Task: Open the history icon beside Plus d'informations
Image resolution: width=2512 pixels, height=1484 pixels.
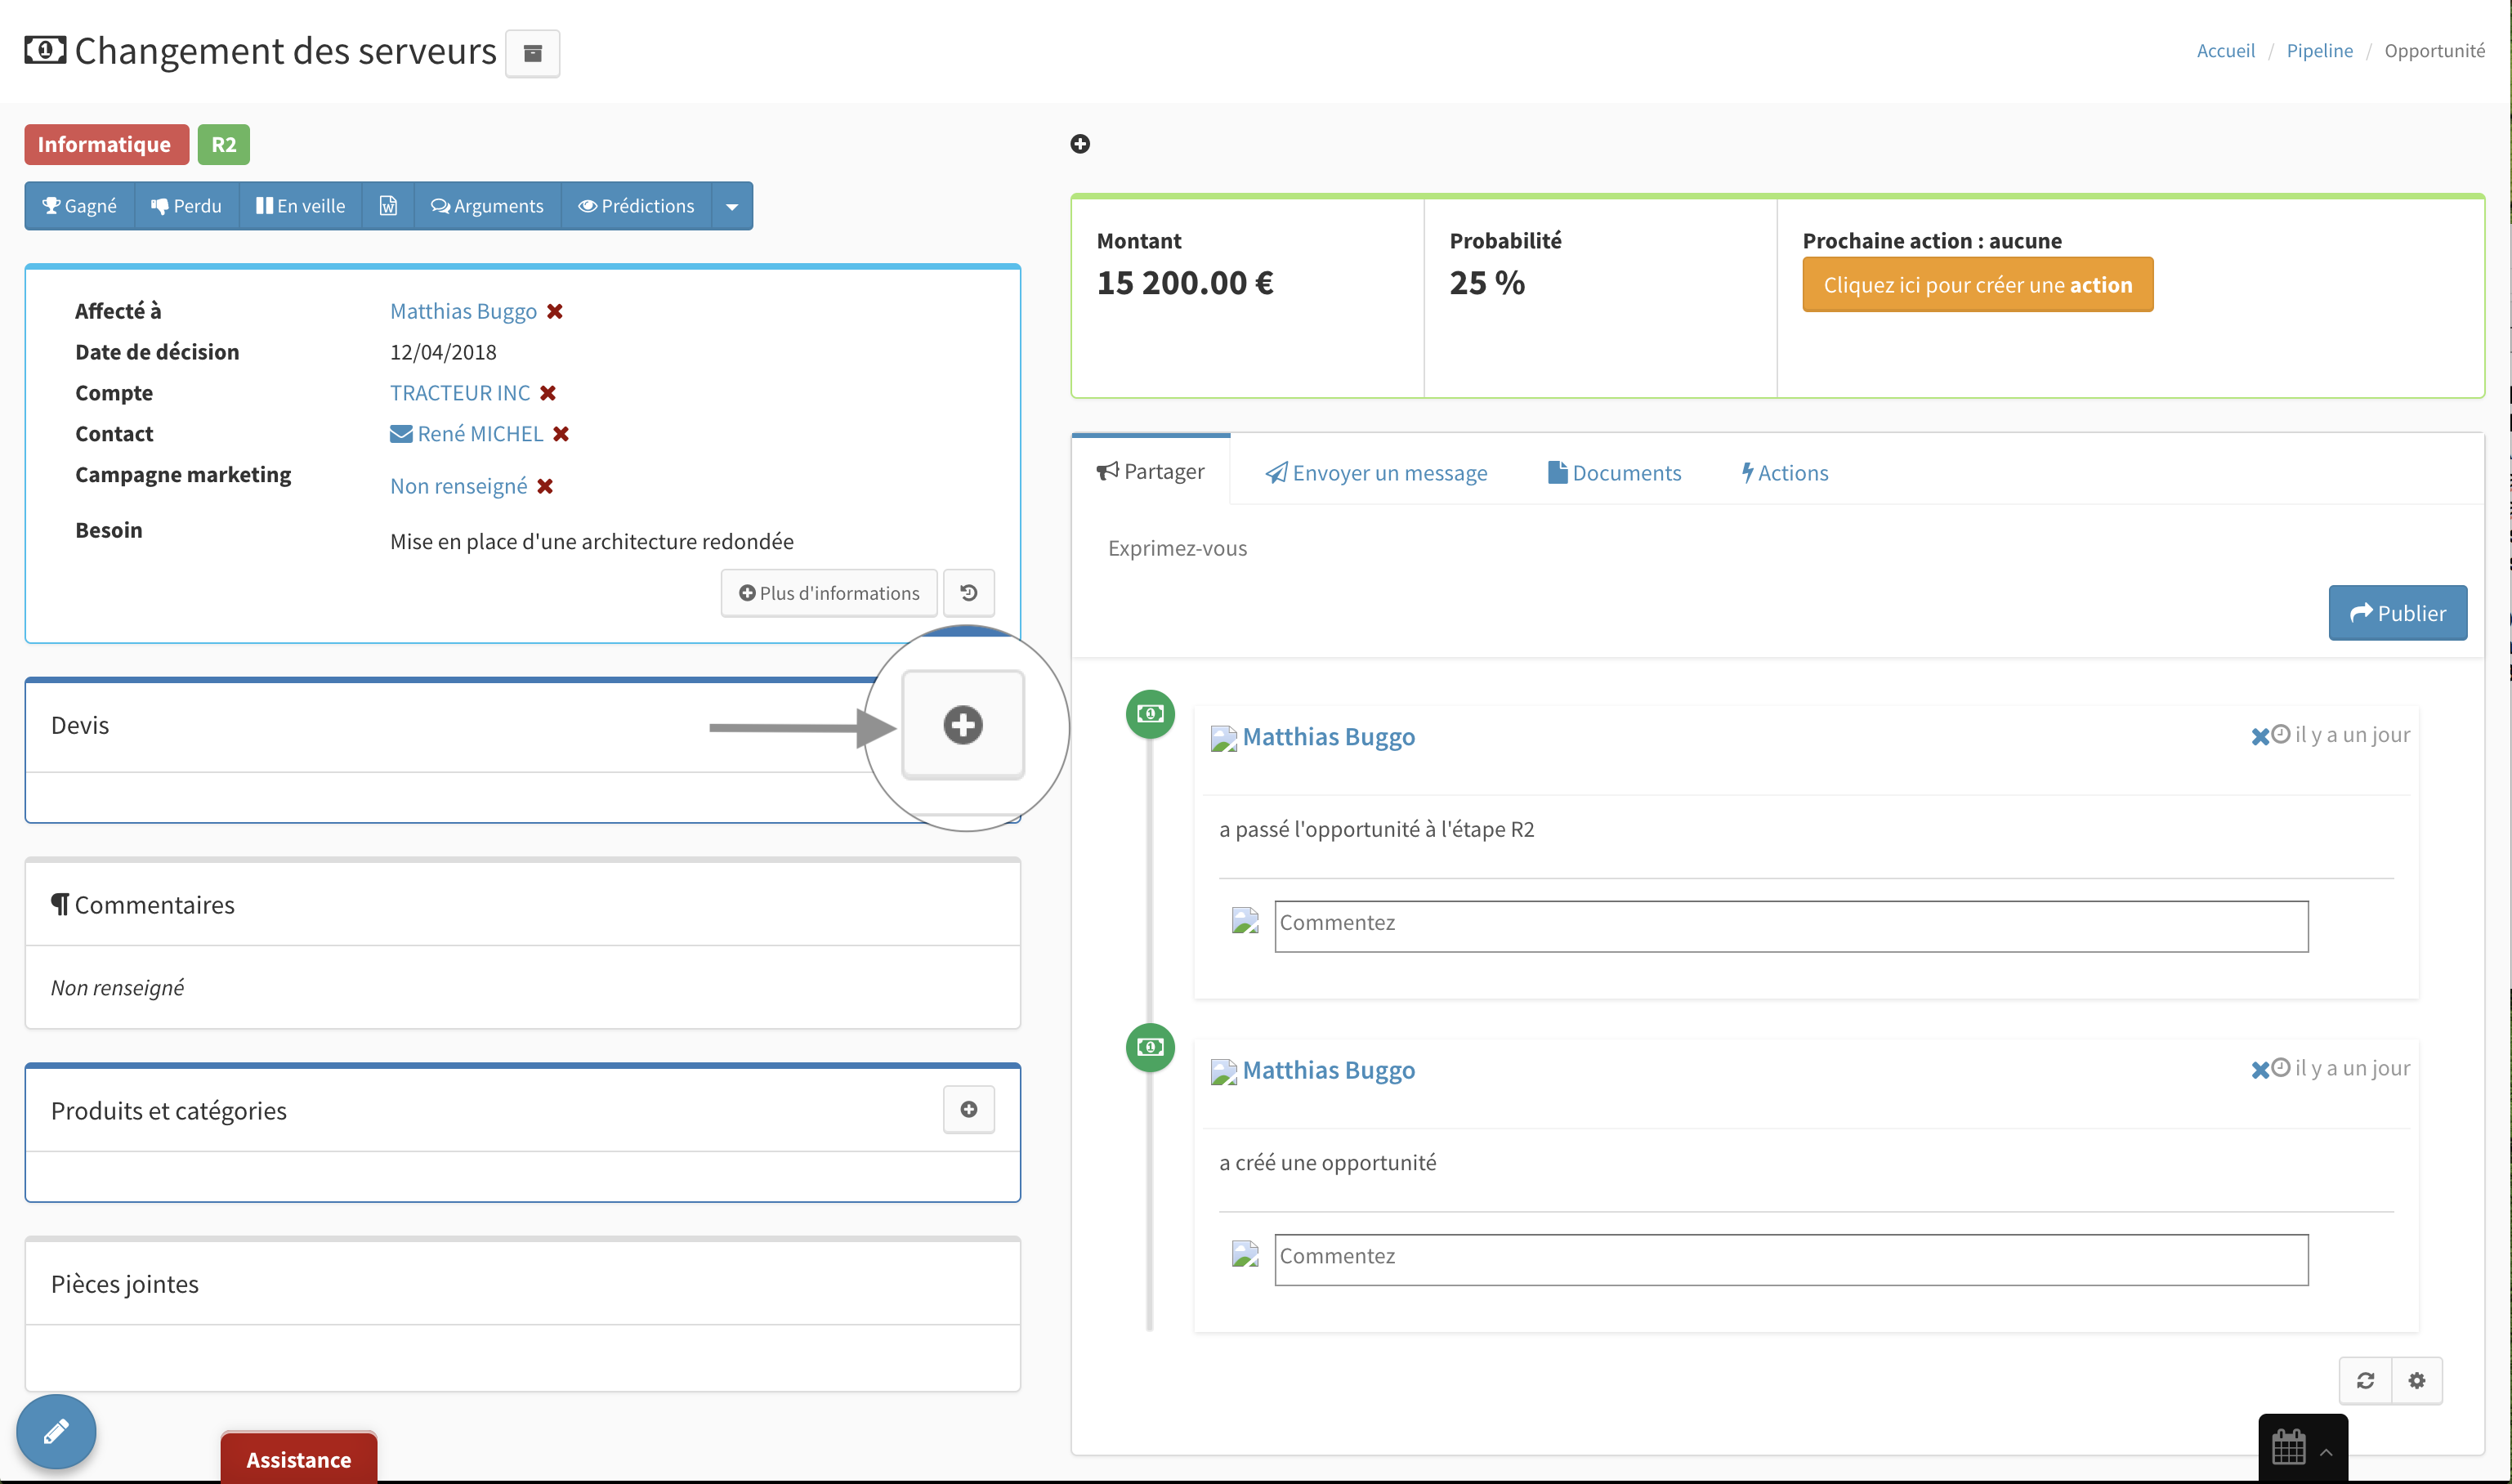Action: [968, 593]
